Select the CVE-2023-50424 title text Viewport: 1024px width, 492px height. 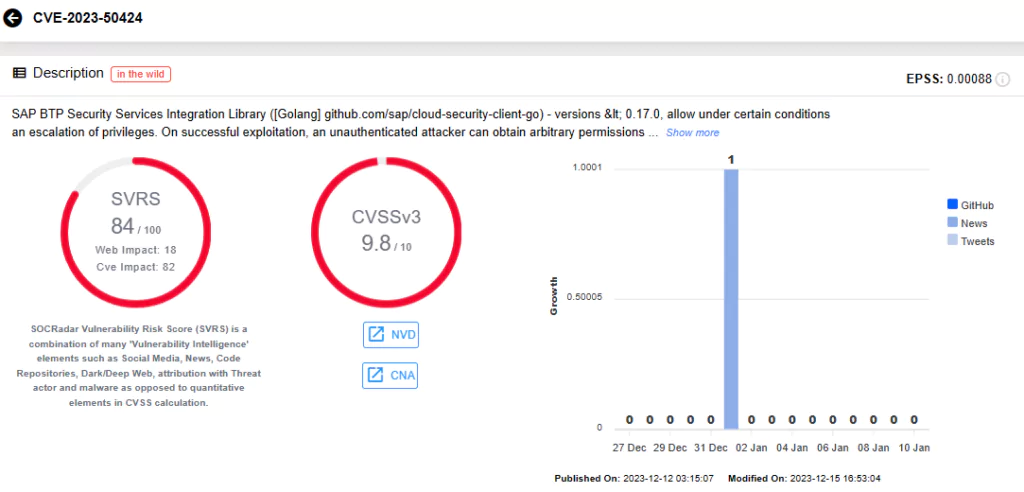[x=88, y=18]
